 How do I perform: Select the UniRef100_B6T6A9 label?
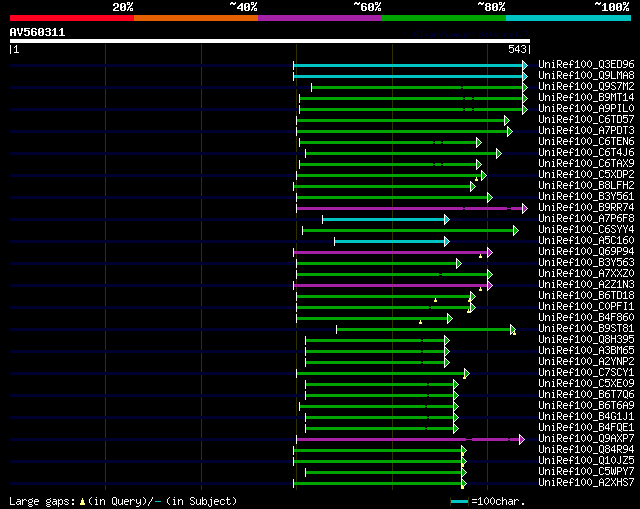[x=586, y=406]
